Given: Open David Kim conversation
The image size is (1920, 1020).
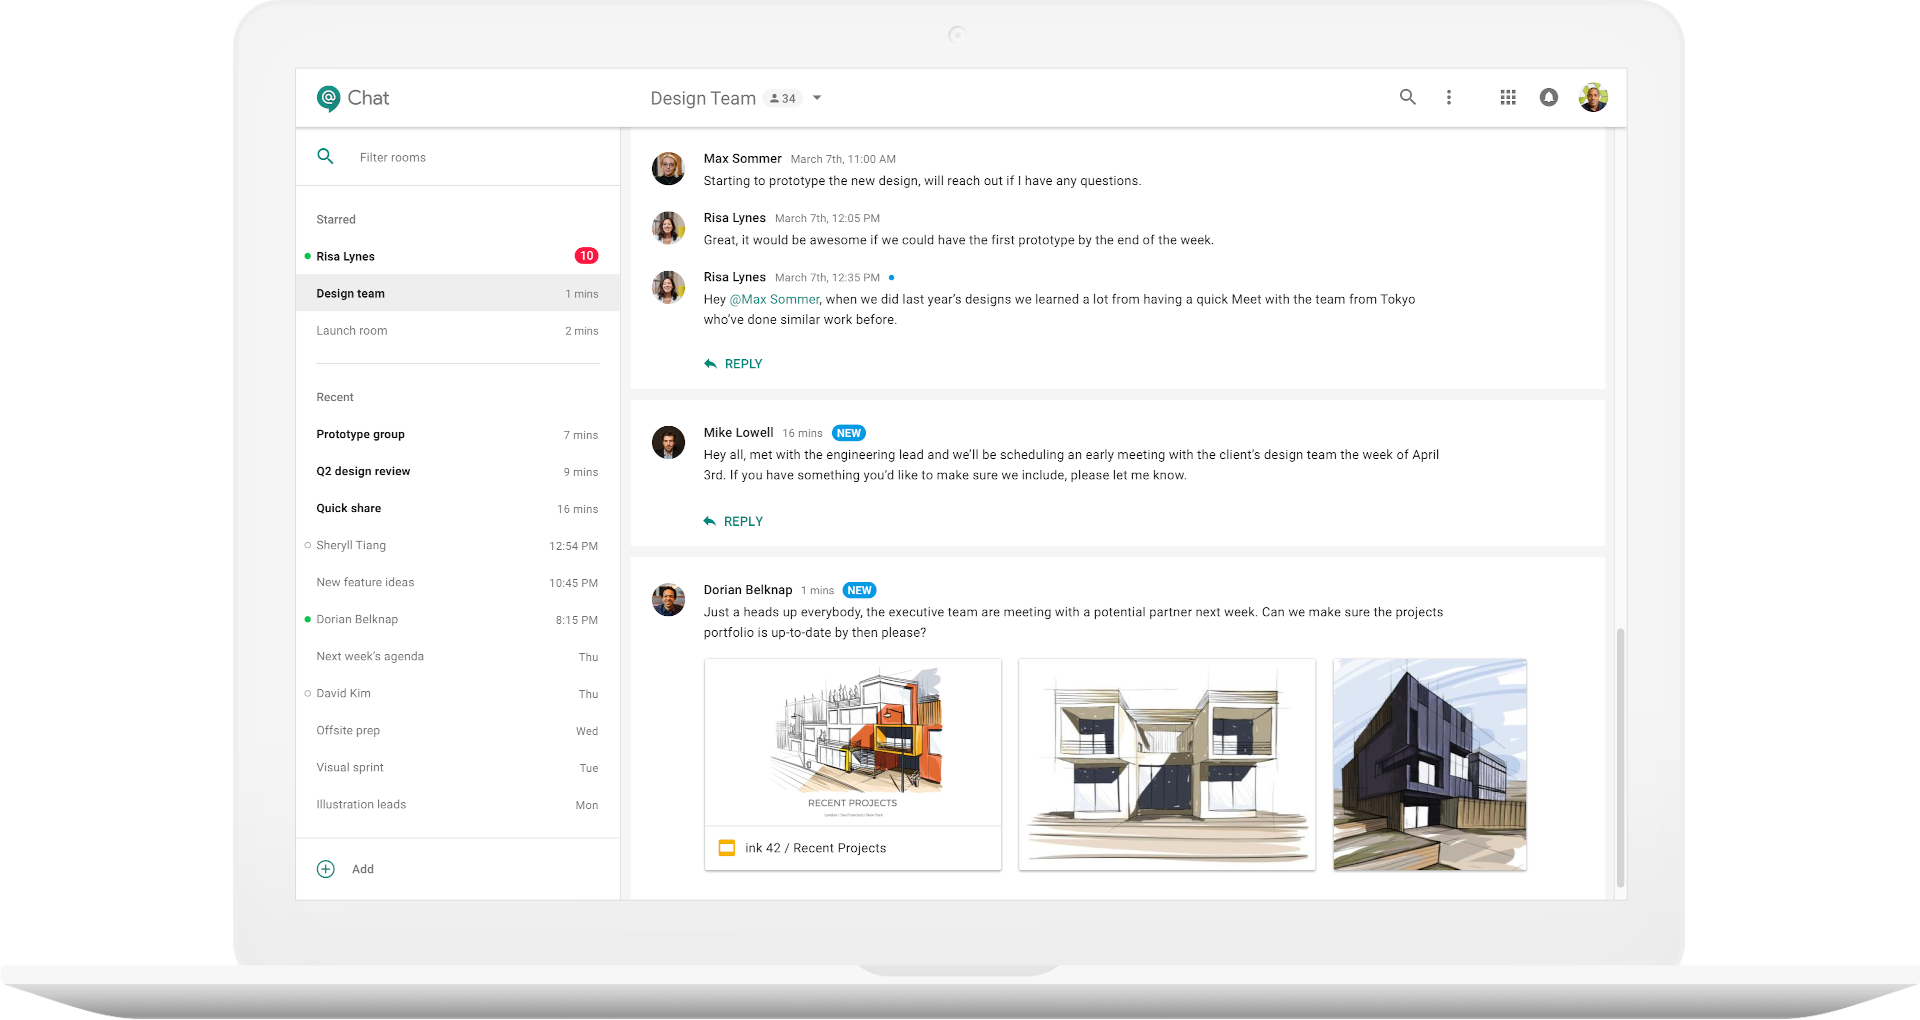Looking at the screenshot, I should [458, 693].
